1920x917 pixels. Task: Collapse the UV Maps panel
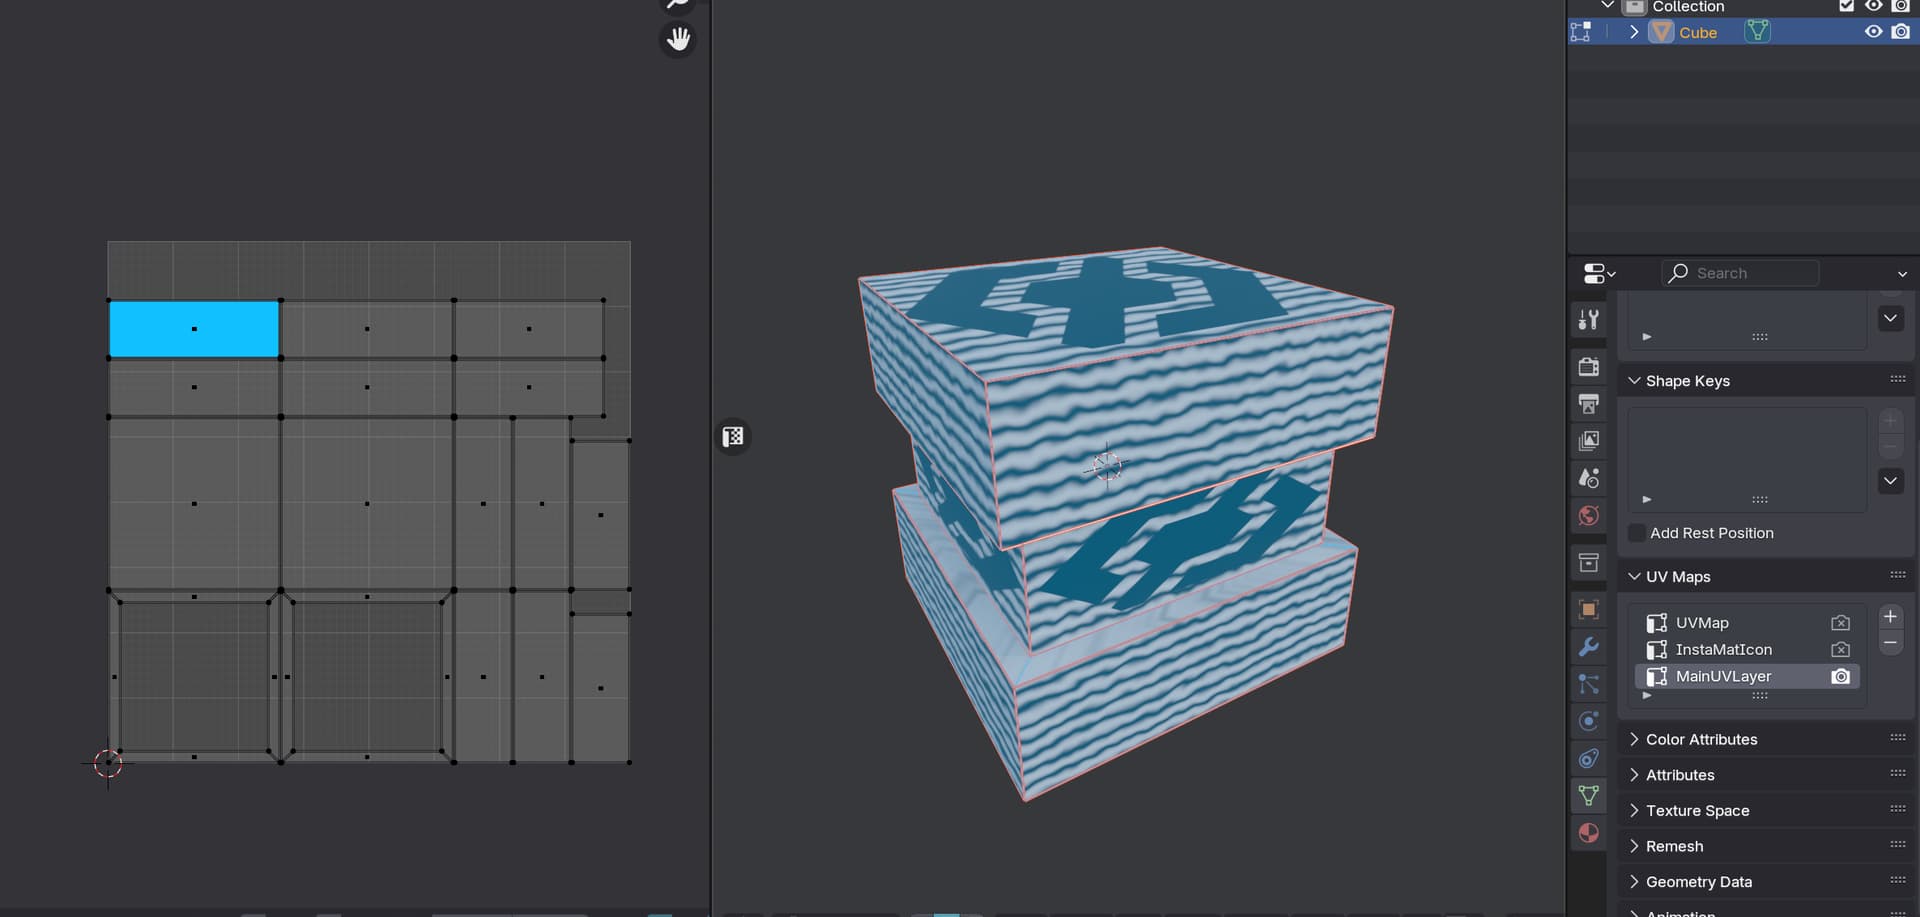pyautogui.click(x=1678, y=577)
